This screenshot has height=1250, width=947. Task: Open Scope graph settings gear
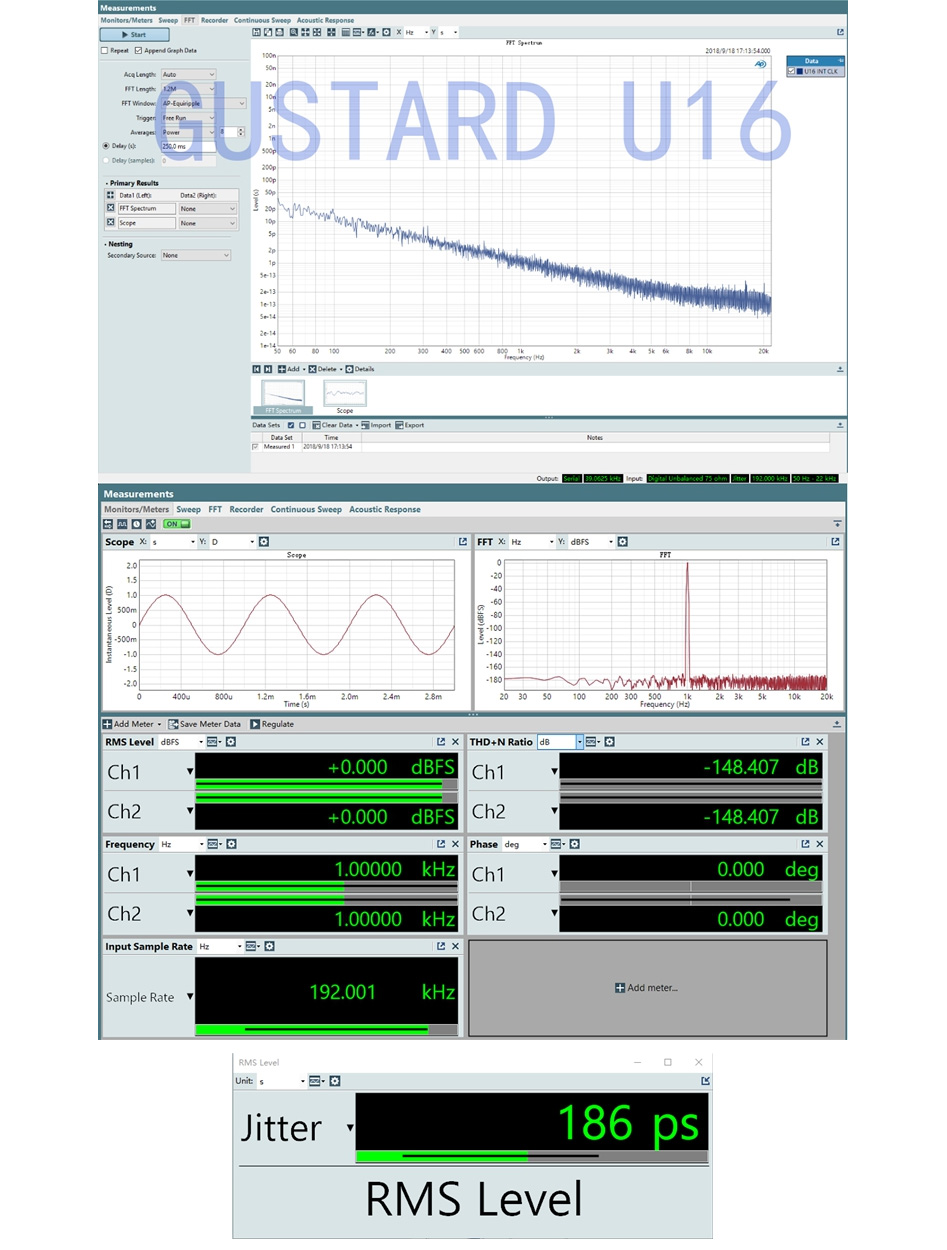point(264,542)
